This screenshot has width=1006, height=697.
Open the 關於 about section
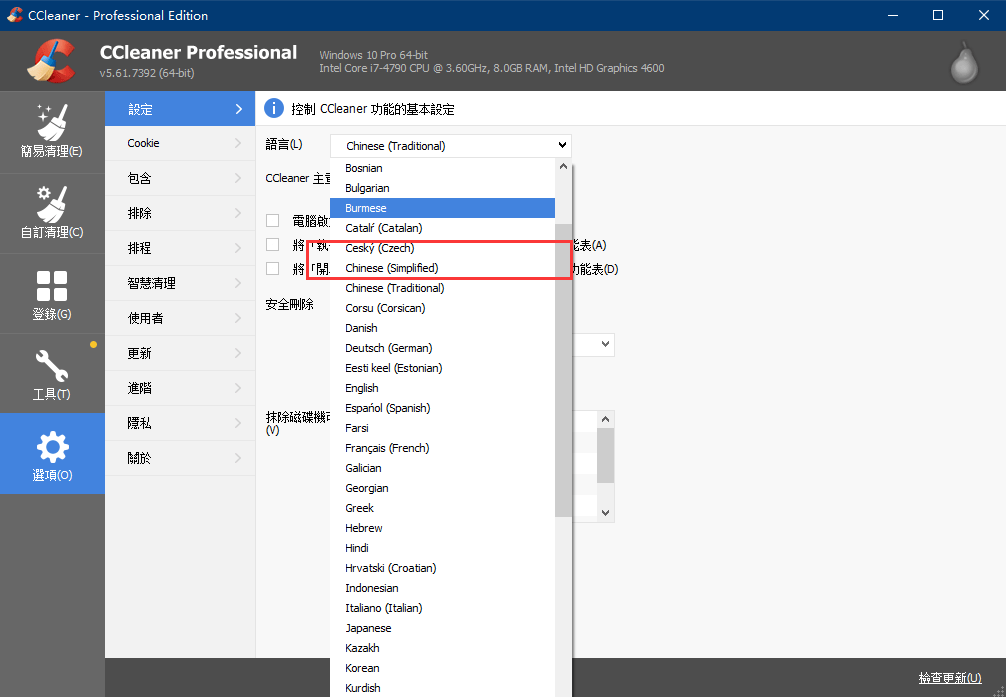[x=180, y=458]
